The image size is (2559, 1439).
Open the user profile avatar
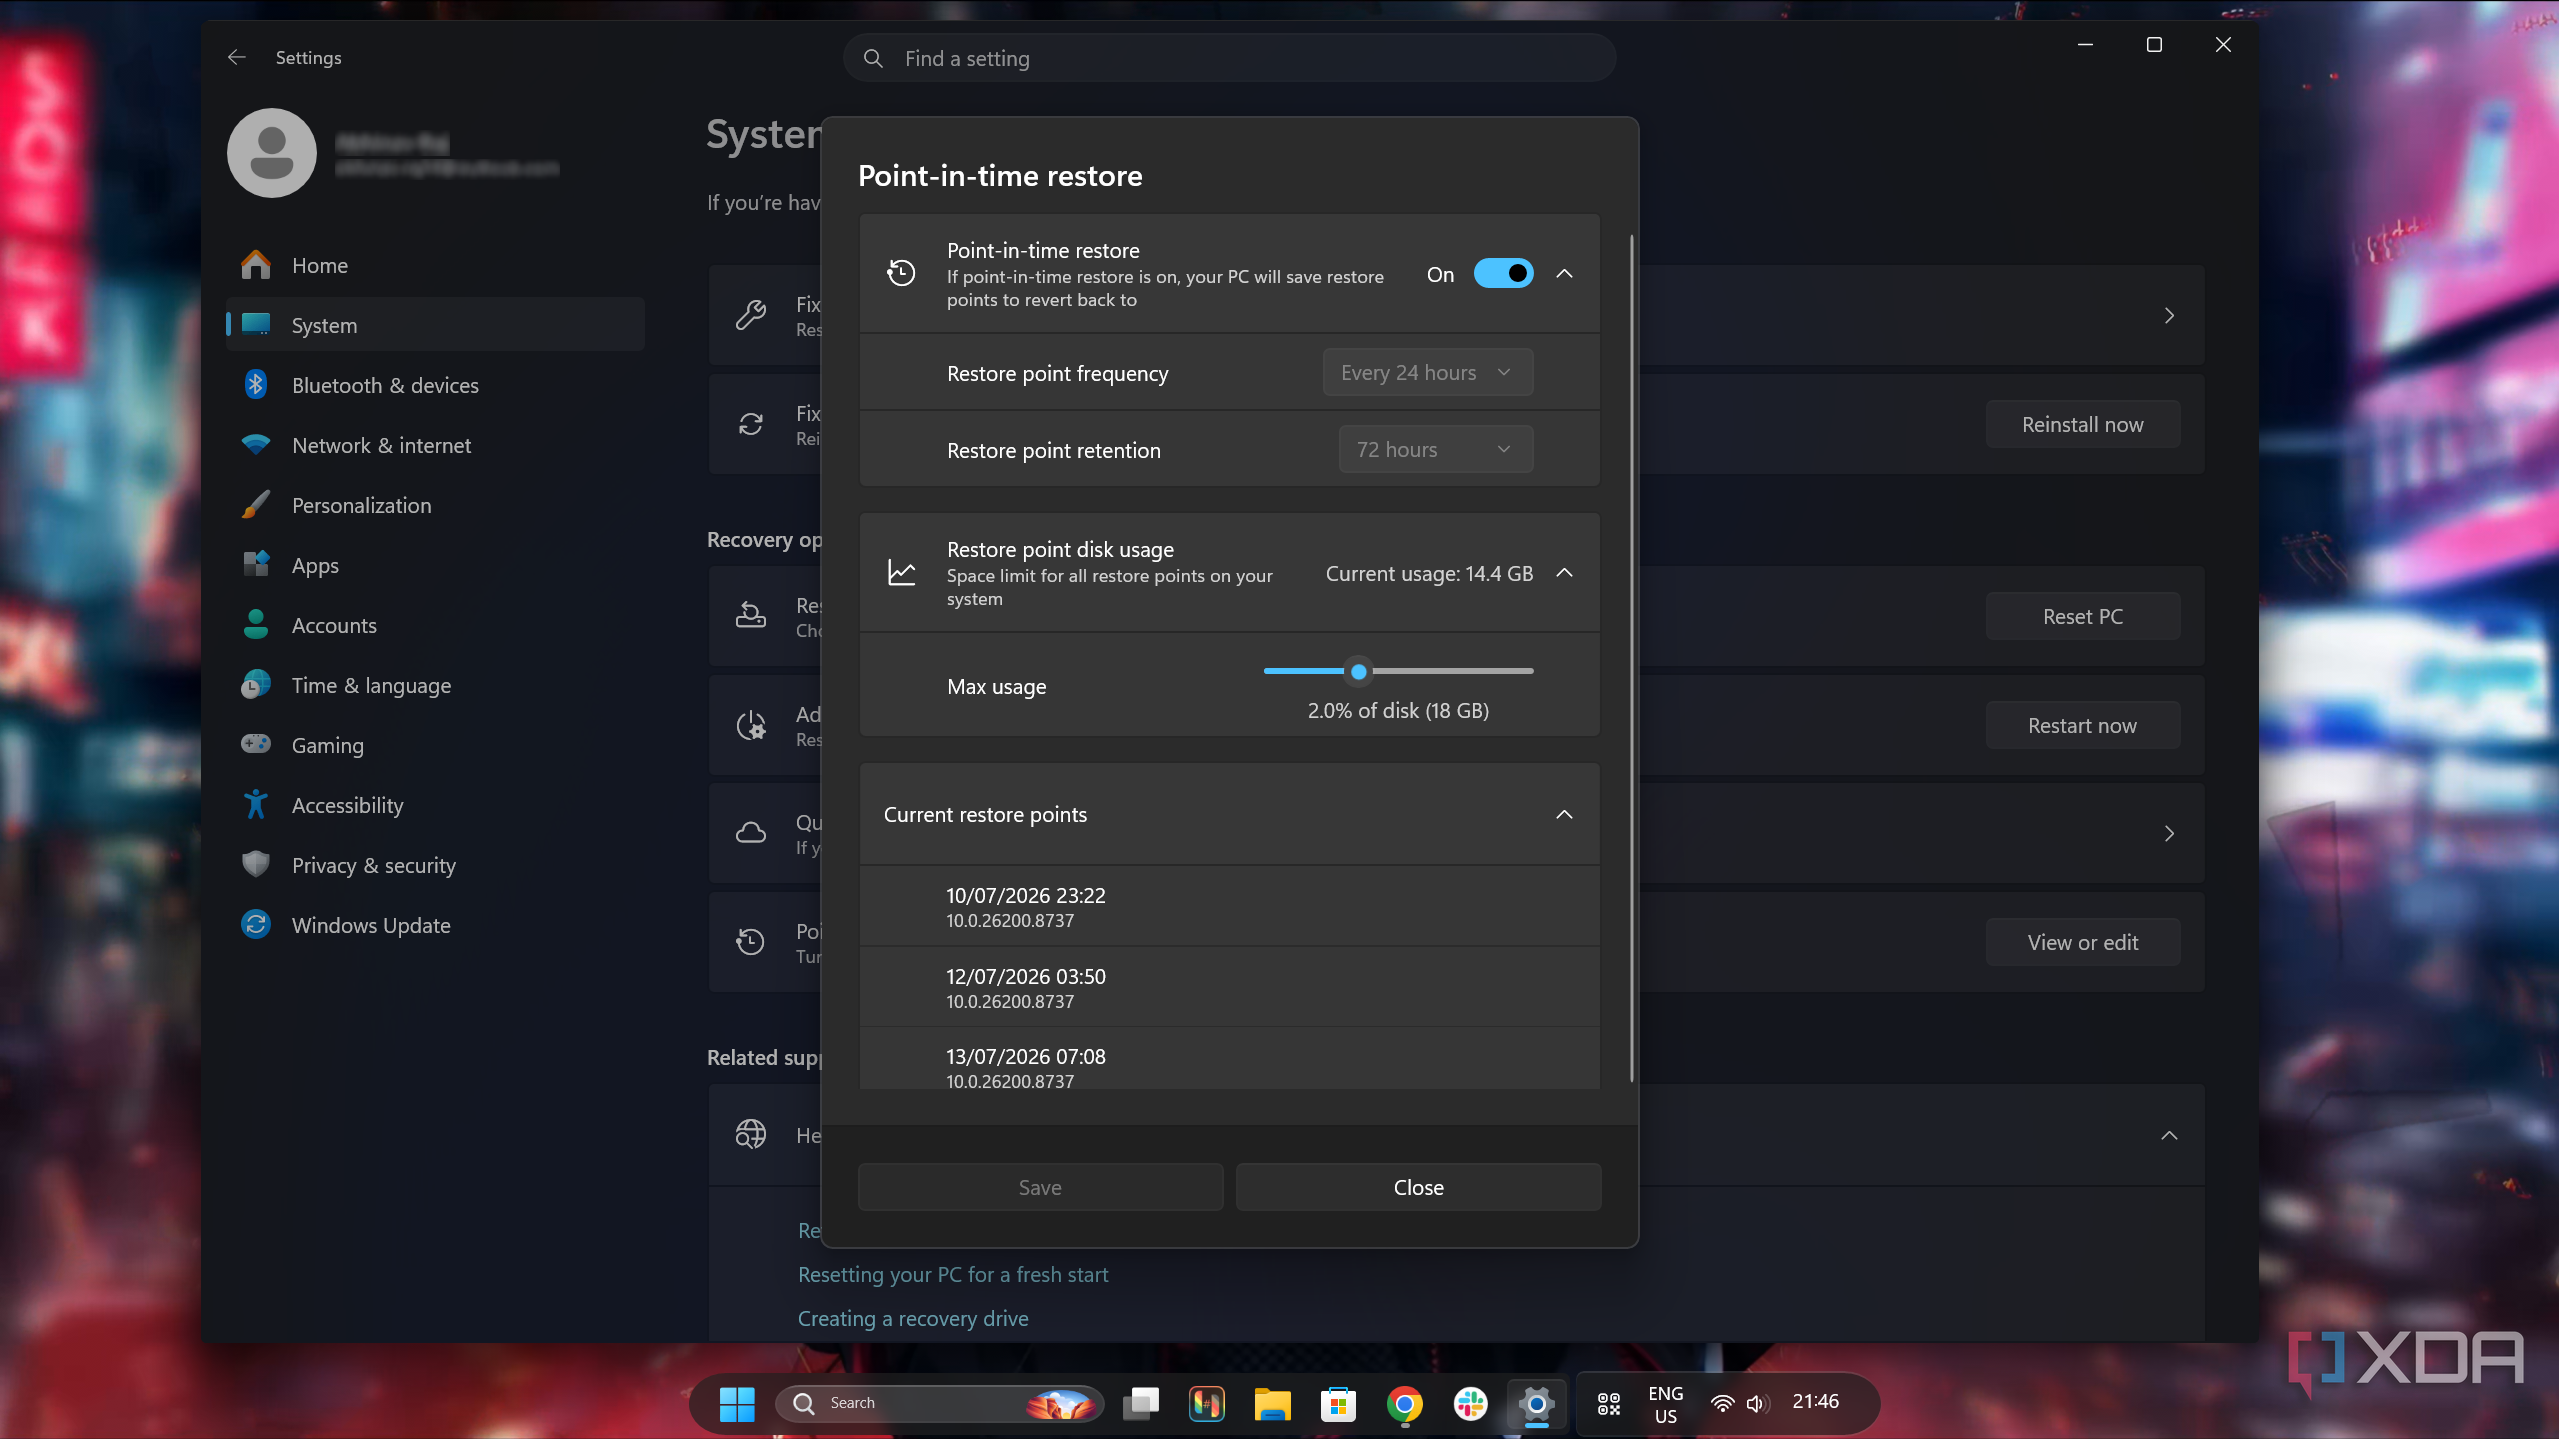click(x=272, y=152)
